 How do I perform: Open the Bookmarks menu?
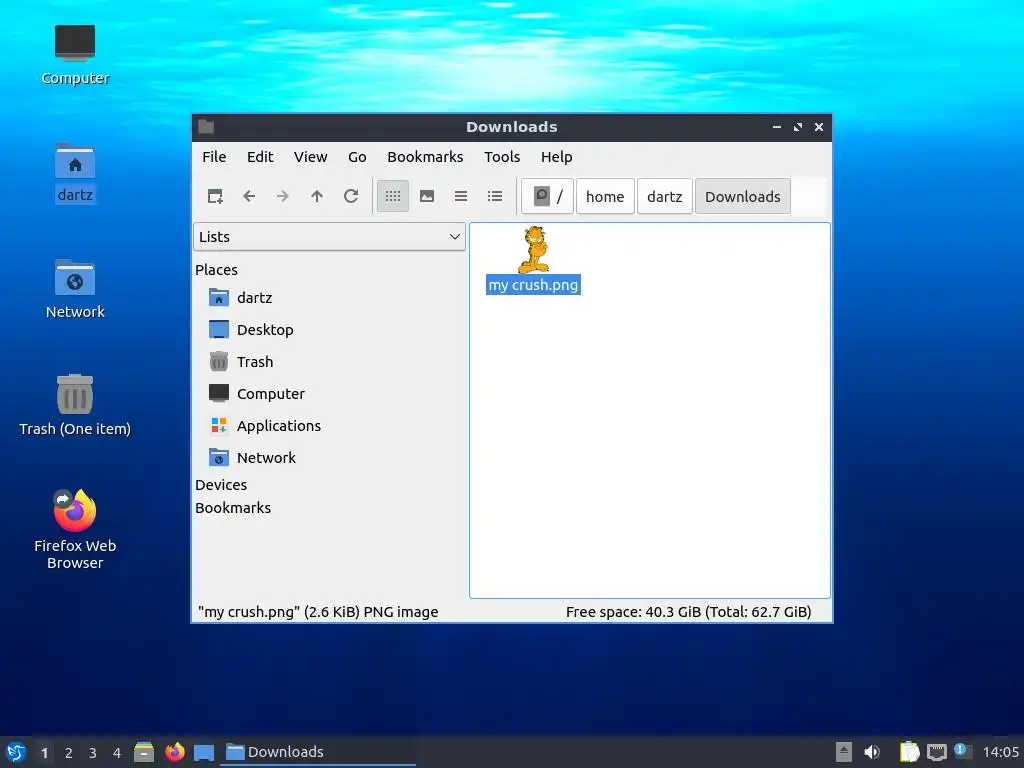(x=425, y=157)
